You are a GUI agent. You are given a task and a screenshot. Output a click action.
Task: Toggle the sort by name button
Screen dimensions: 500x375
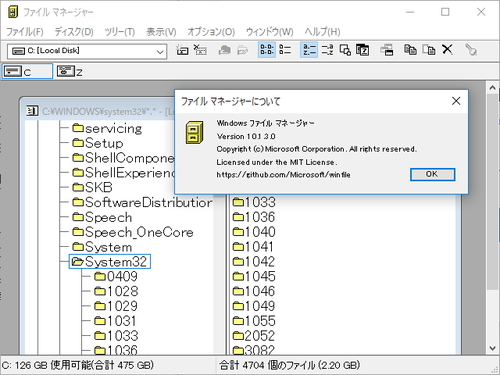click(x=309, y=50)
